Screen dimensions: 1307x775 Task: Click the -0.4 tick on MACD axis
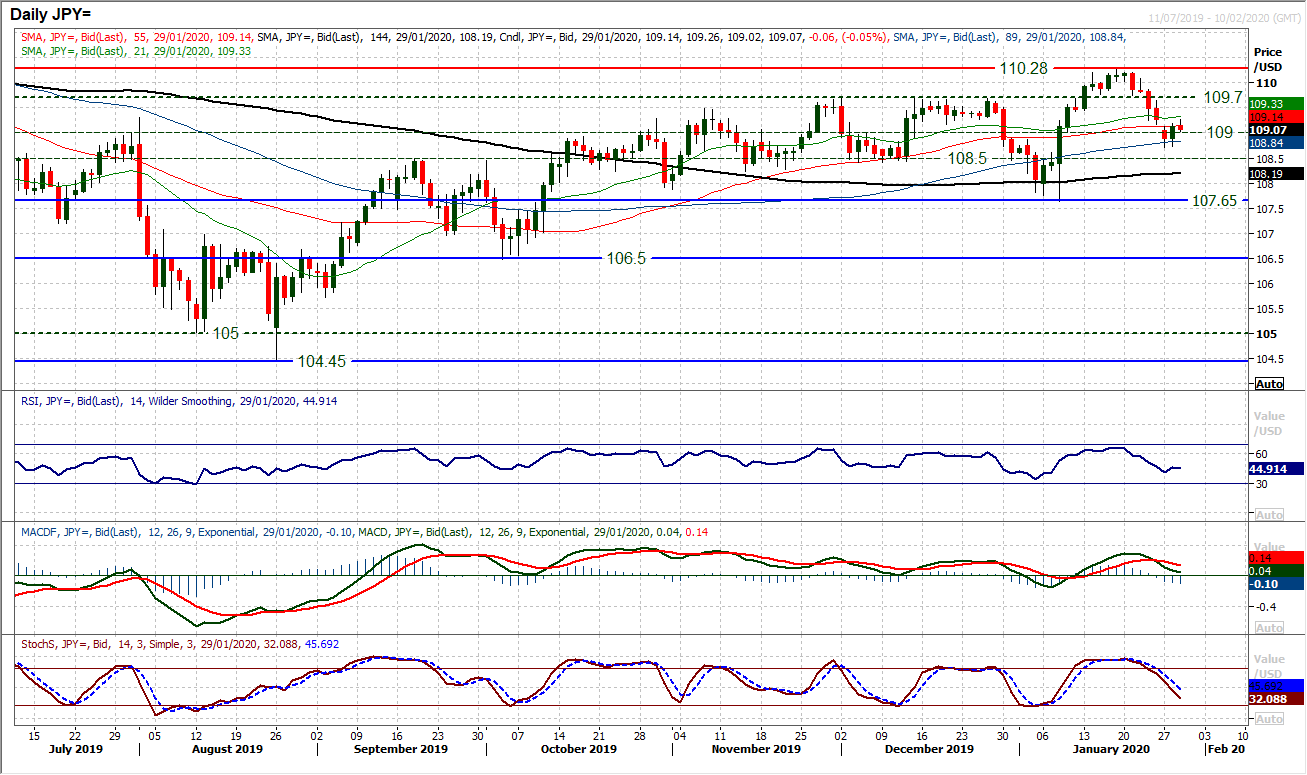pyautogui.click(x=1264, y=607)
